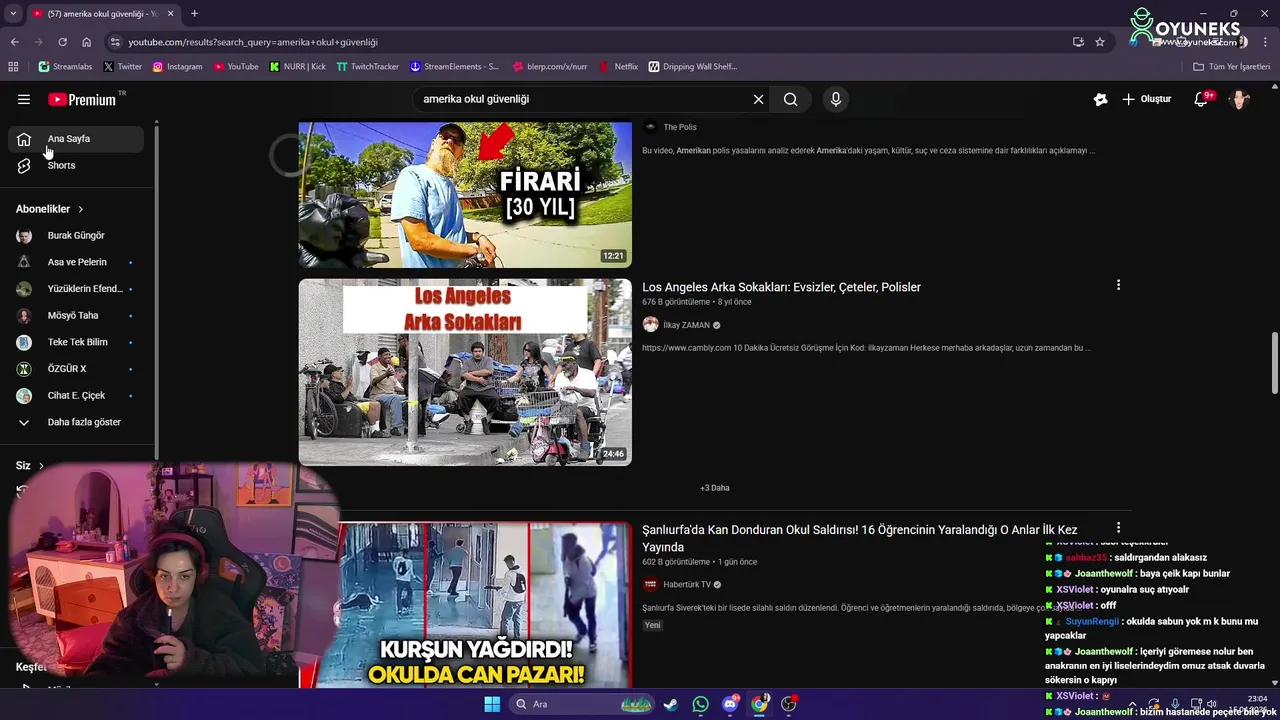Open the YouTube hamburger guide menu

point(24,99)
